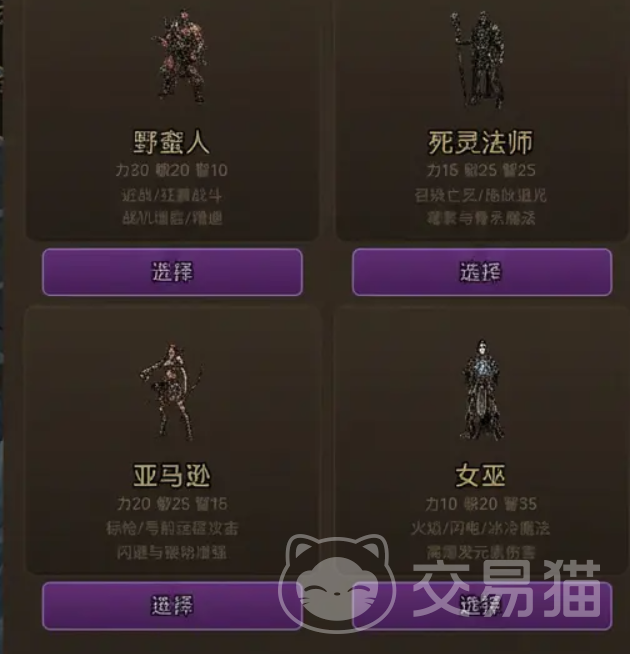This screenshot has height=654, width=630.
Task: Click 女巫 skill description 火焰/闪电/冰冷魔法
Action: (x=481, y=528)
